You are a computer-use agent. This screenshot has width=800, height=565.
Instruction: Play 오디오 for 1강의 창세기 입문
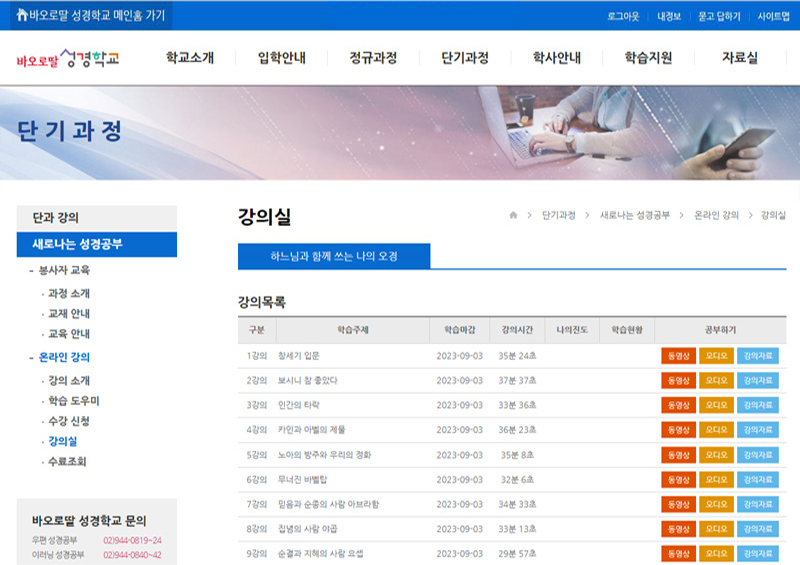coord(716,356)
